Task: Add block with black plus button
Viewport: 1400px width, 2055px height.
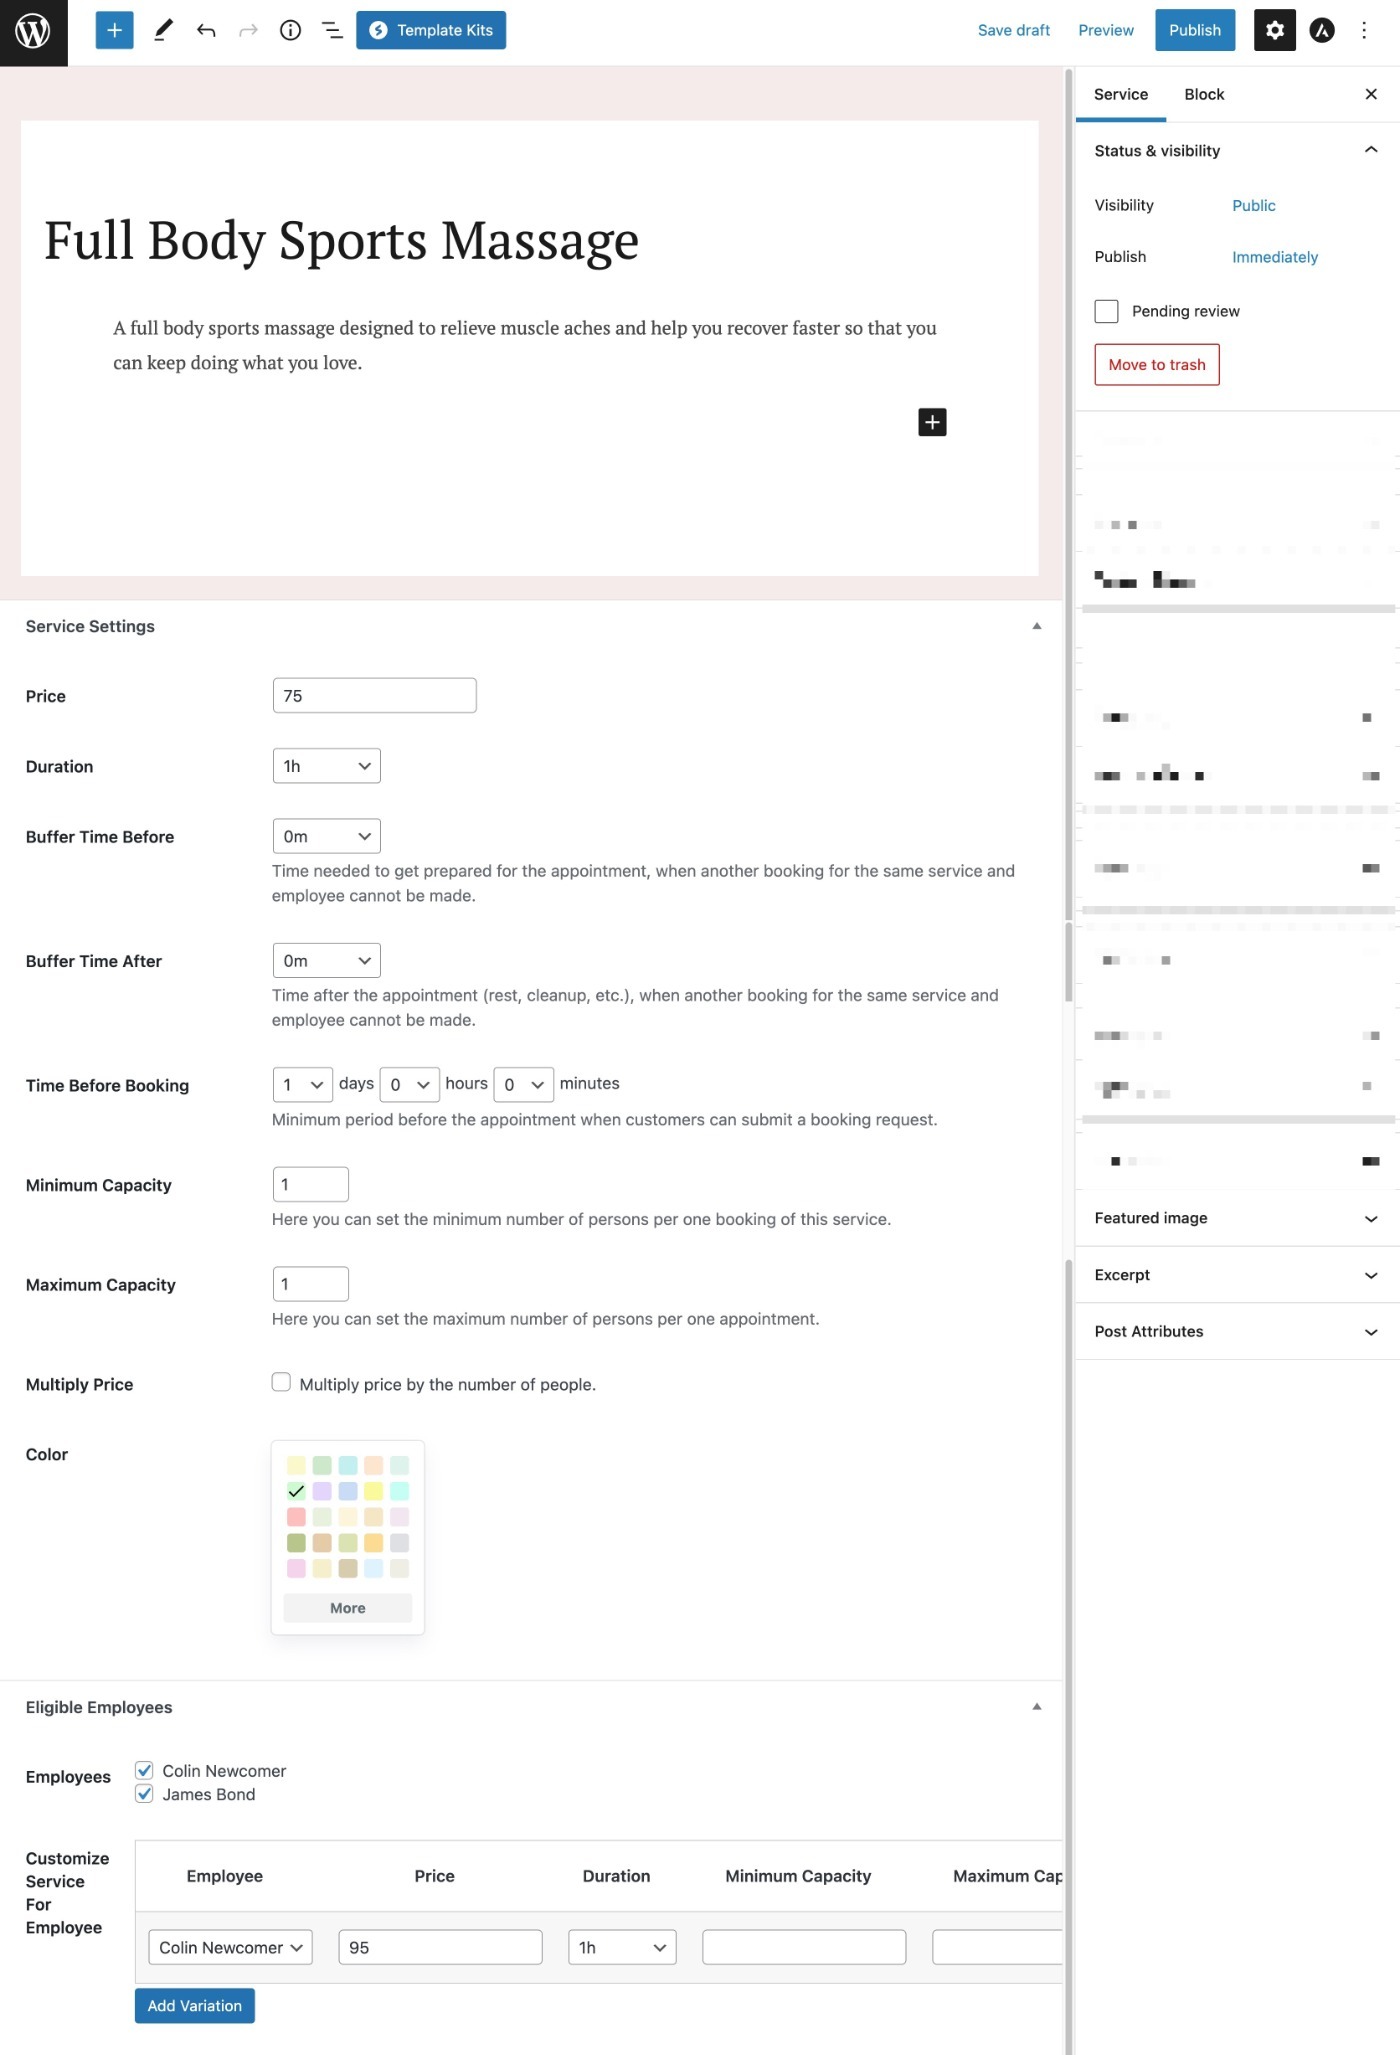Action: pyautogui.click(x=932, y=422)
